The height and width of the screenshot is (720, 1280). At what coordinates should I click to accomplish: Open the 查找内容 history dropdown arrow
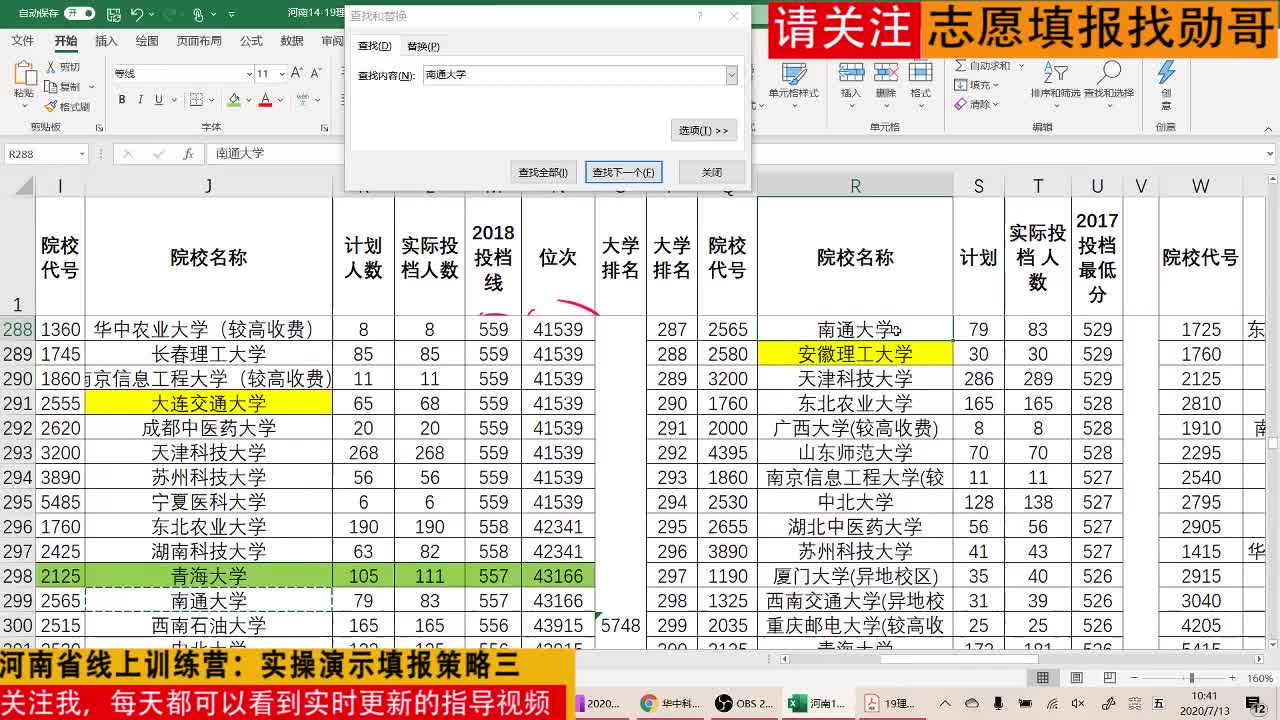(731, 75)
